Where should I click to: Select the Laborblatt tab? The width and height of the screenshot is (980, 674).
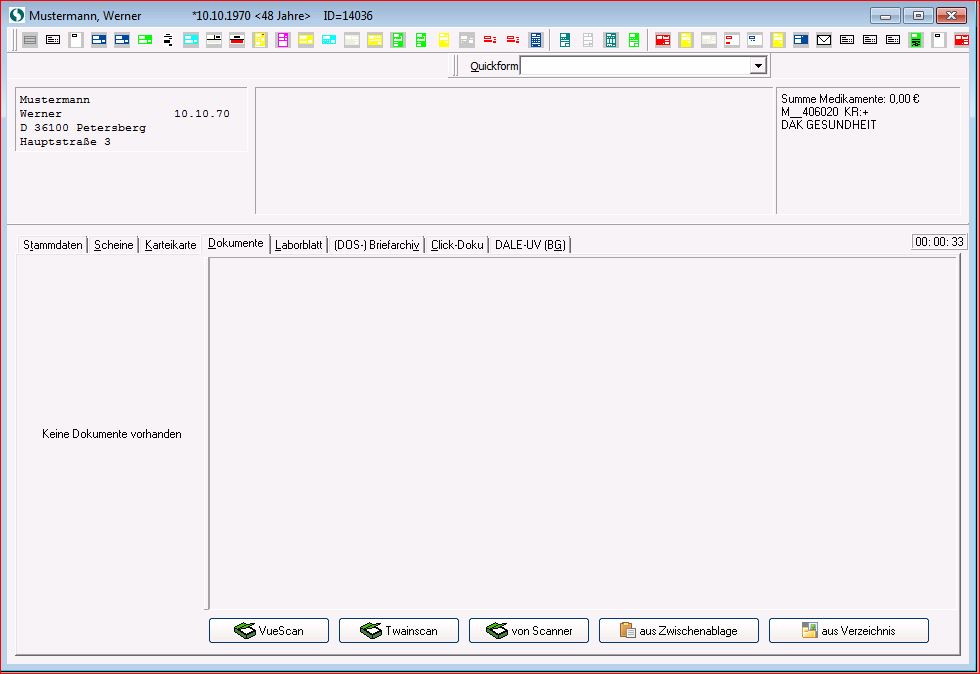tap(298, 245)
